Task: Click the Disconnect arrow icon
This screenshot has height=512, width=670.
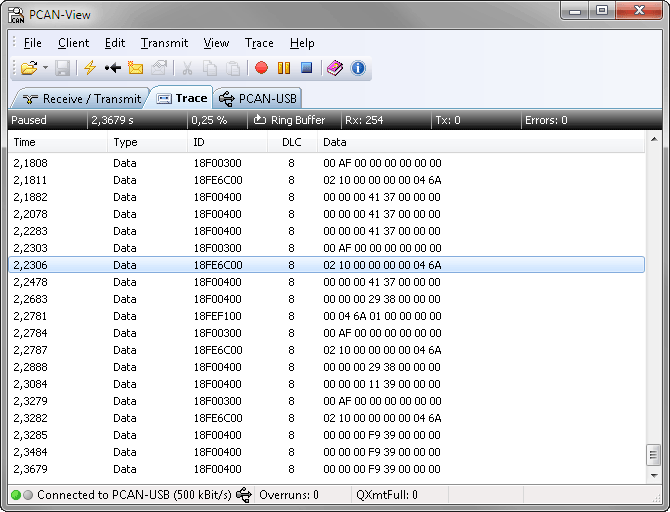Action: point(113,68)
